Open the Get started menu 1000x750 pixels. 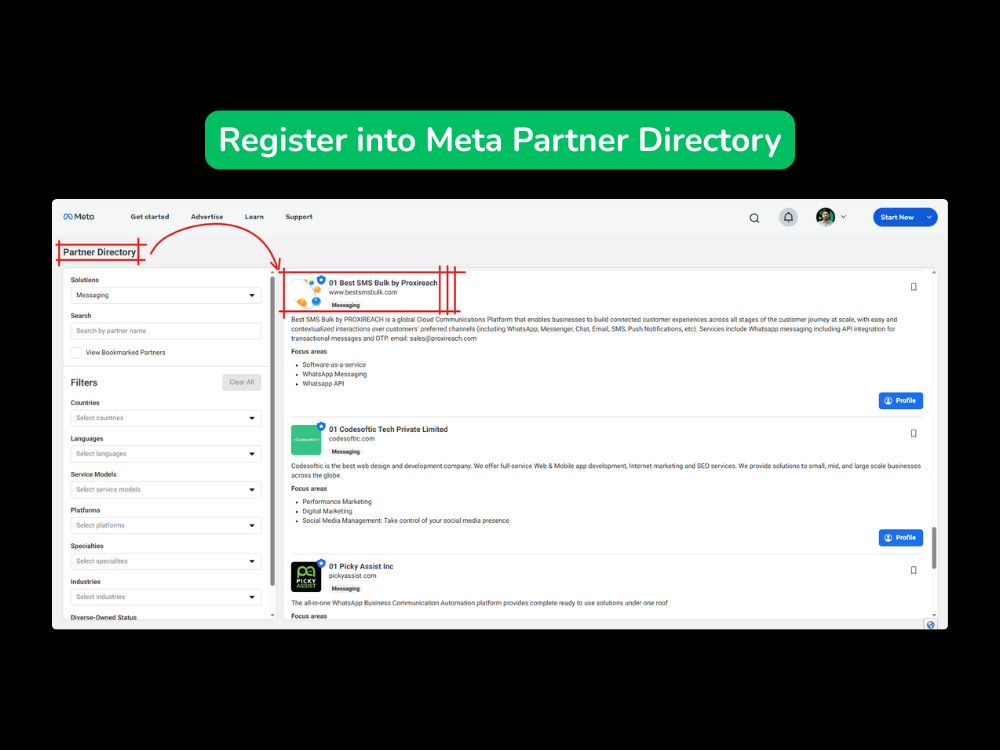[x=150, y=217]
